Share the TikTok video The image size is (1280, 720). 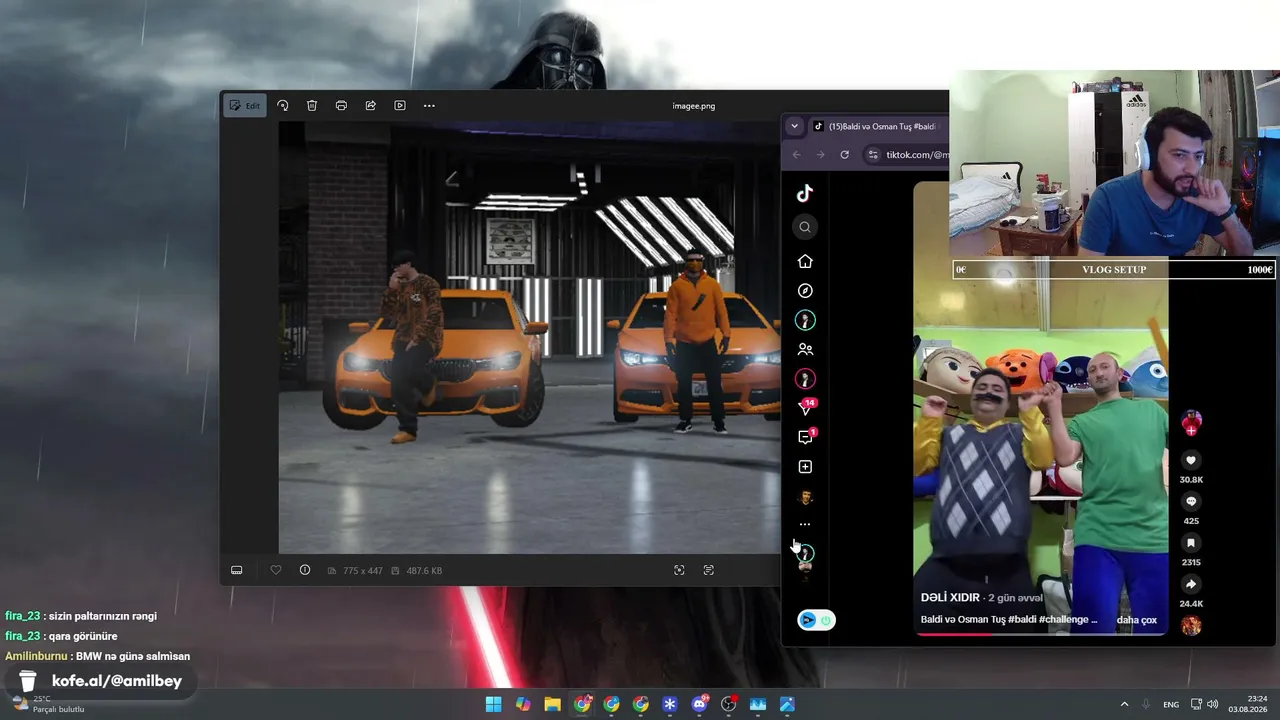coord(1191,584)
